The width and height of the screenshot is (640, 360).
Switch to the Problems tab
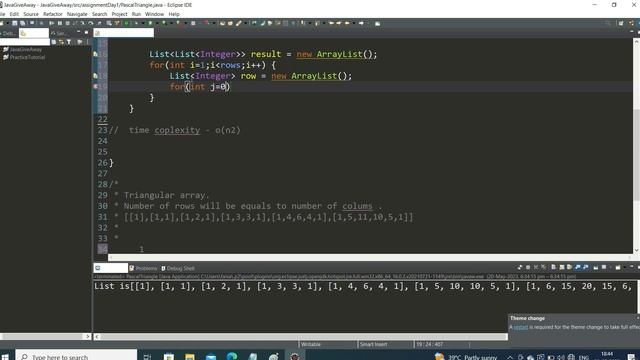pyautogui.click(x=143, y=268)
